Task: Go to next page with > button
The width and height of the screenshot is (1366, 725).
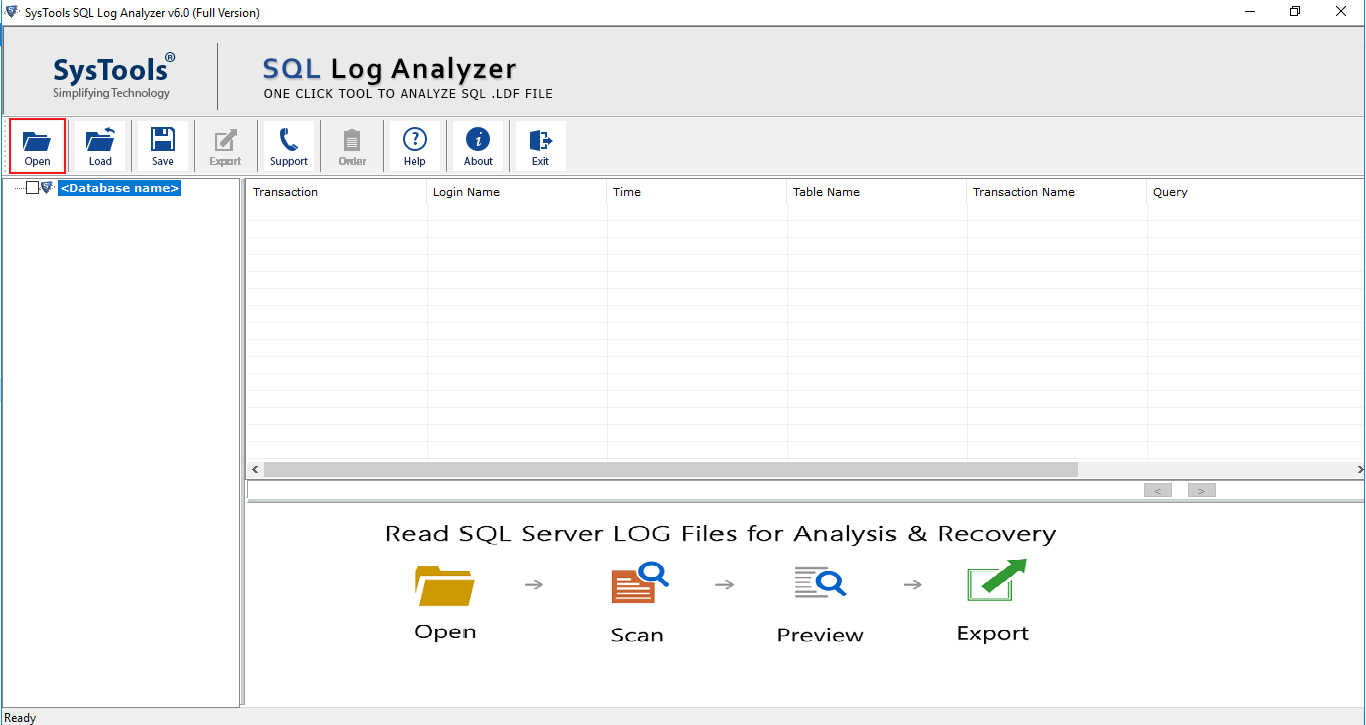Action: click(x=1202, y=490)
